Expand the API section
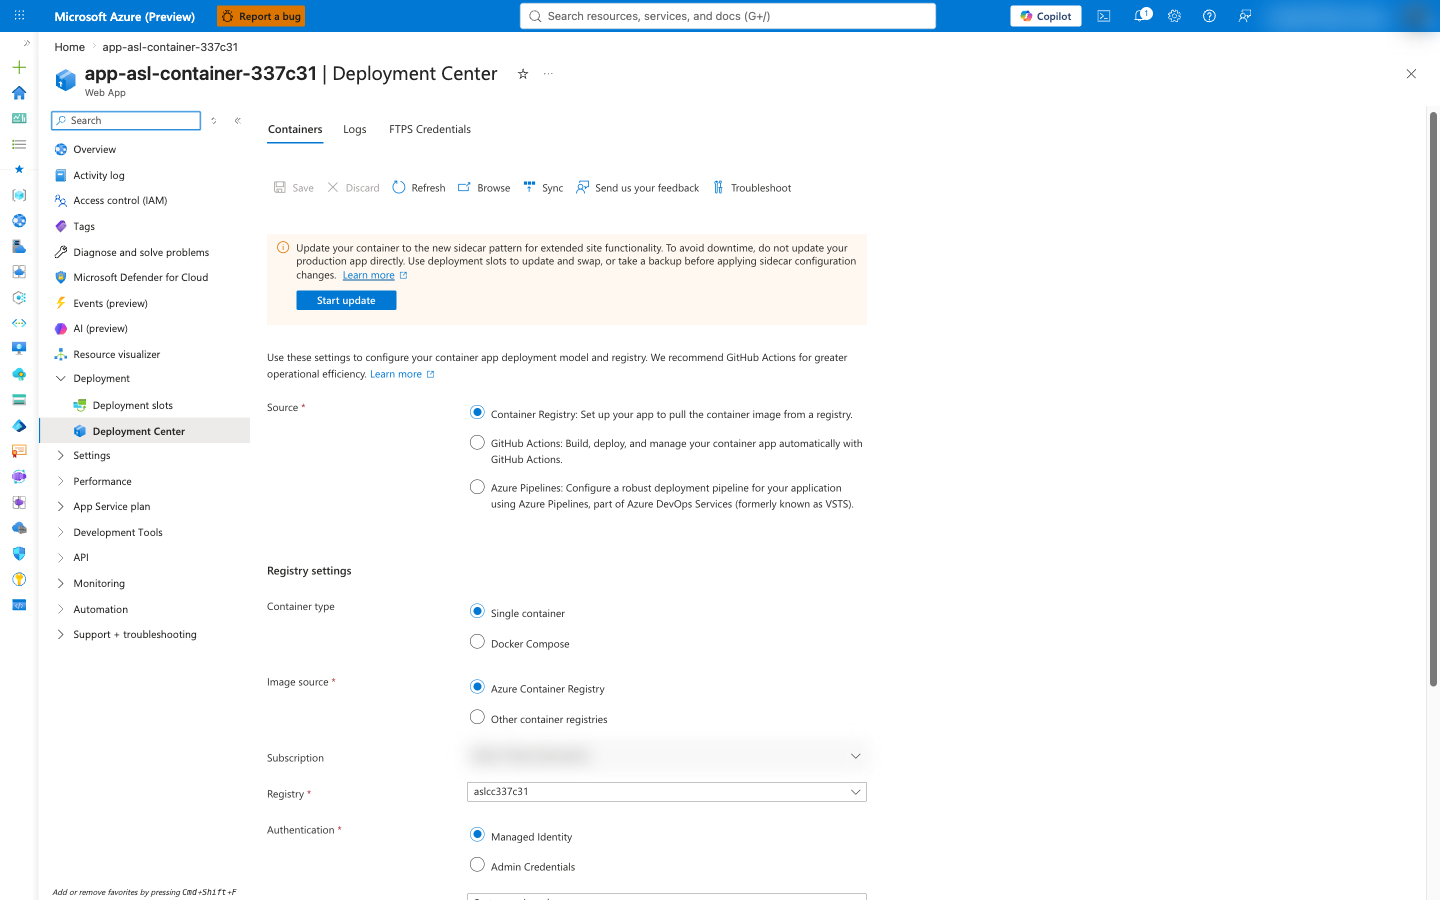Viewport: 1440px width, 900px height. pyautogui.click(x=61, y=557)
